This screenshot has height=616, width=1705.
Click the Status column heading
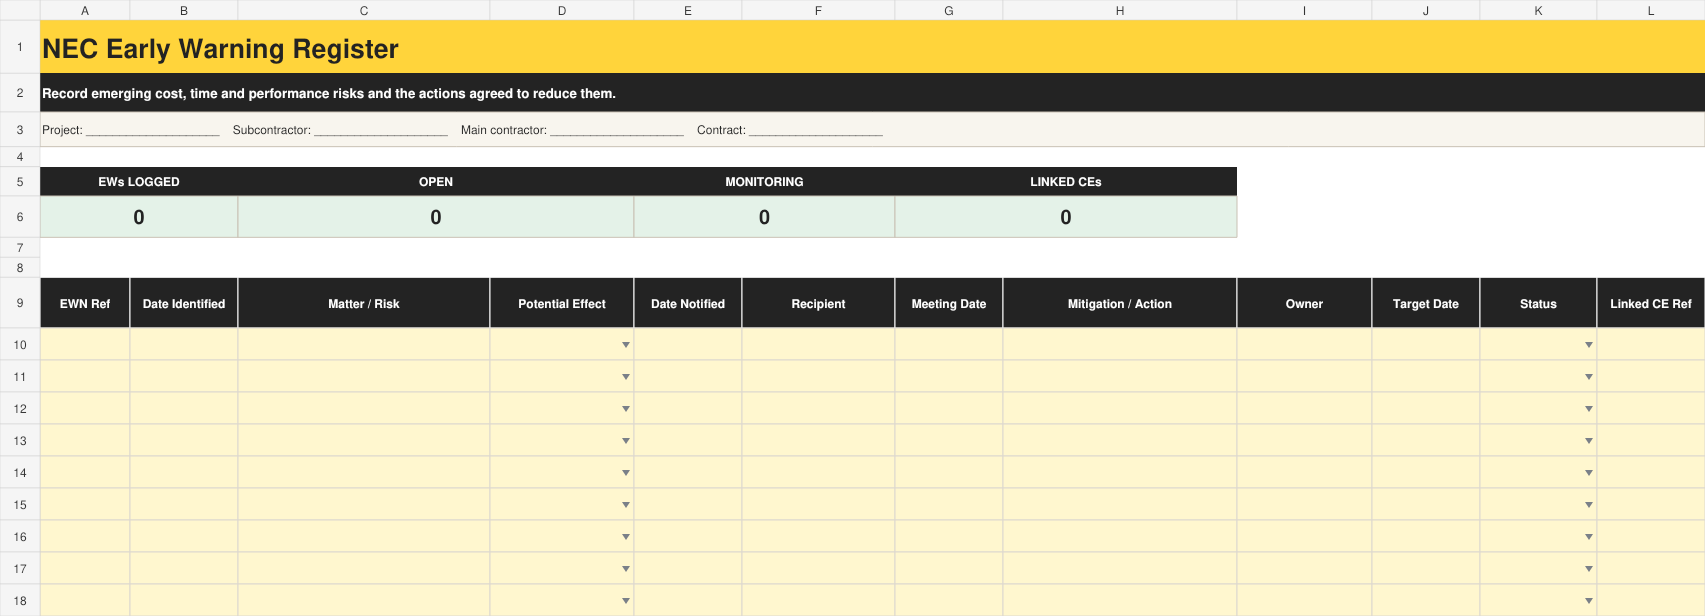point(1538,304)
